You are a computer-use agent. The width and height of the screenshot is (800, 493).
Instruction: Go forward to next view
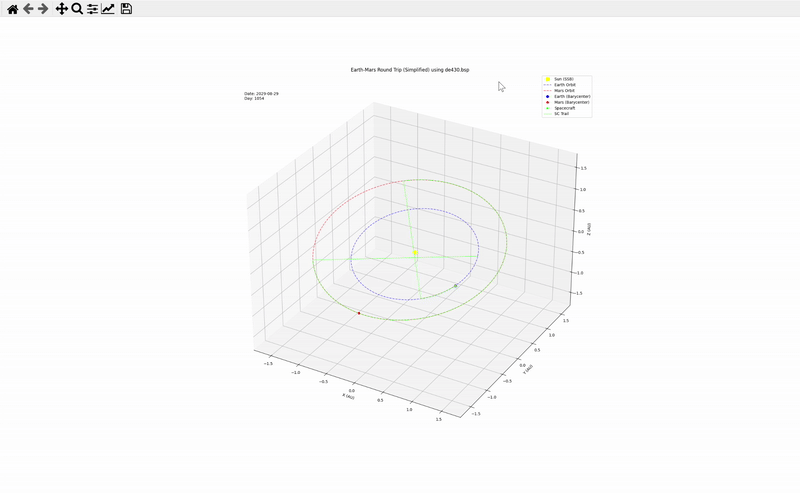(x=43, y=9)
